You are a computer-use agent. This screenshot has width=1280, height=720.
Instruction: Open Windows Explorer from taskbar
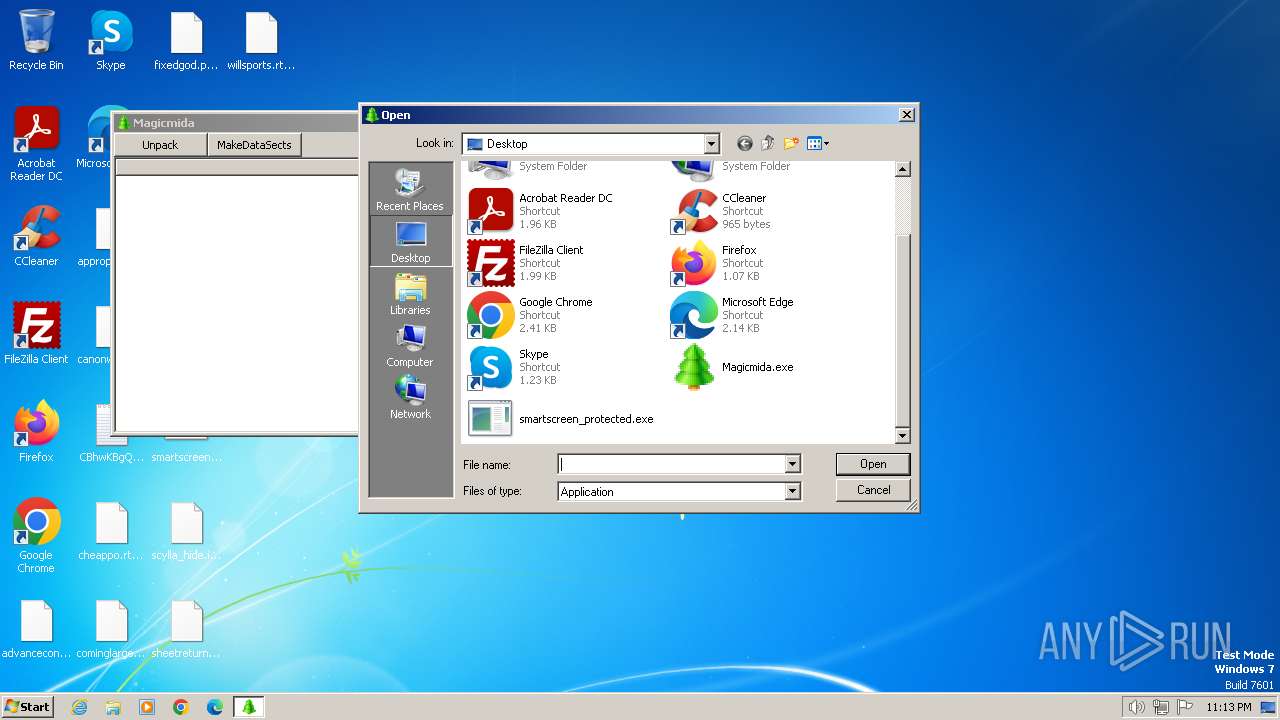coord(113,707)
